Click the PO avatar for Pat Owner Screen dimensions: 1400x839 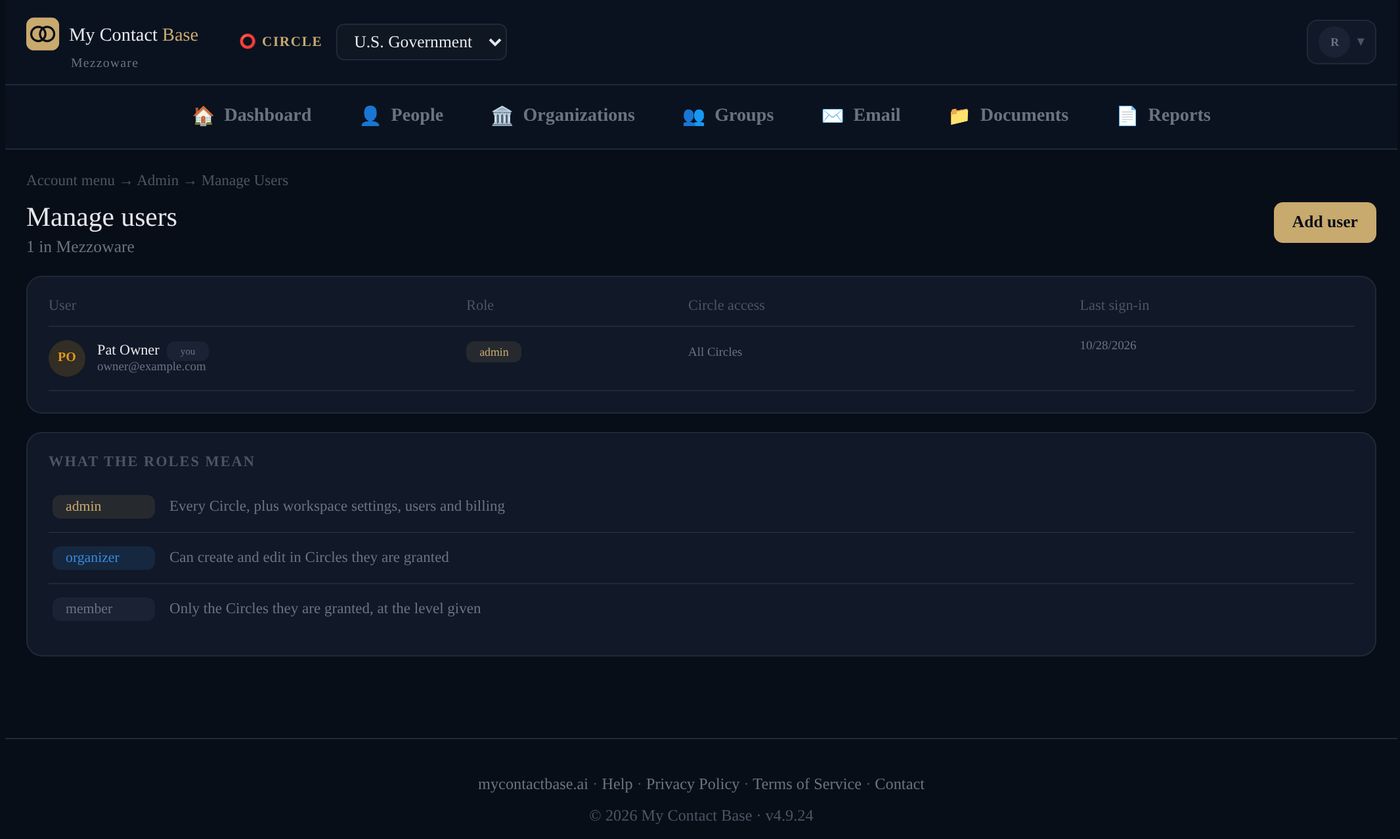pyautogui.click(x=67, y=358)
